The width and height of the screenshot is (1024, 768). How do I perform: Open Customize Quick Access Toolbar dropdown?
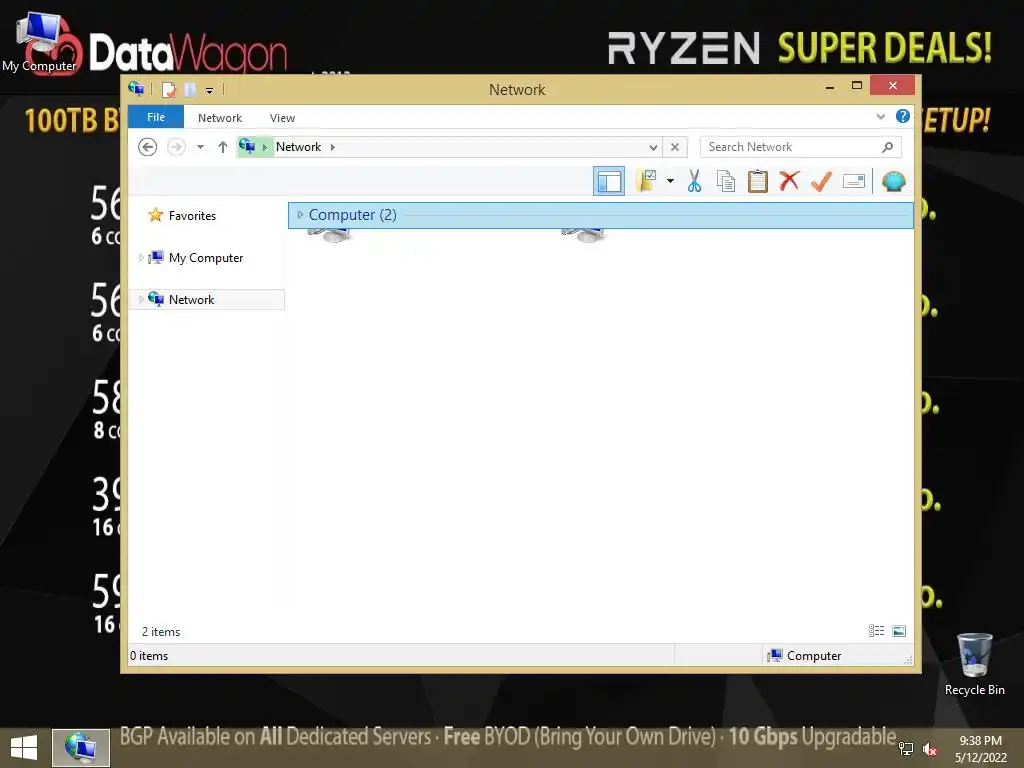(x=209, y=90)
